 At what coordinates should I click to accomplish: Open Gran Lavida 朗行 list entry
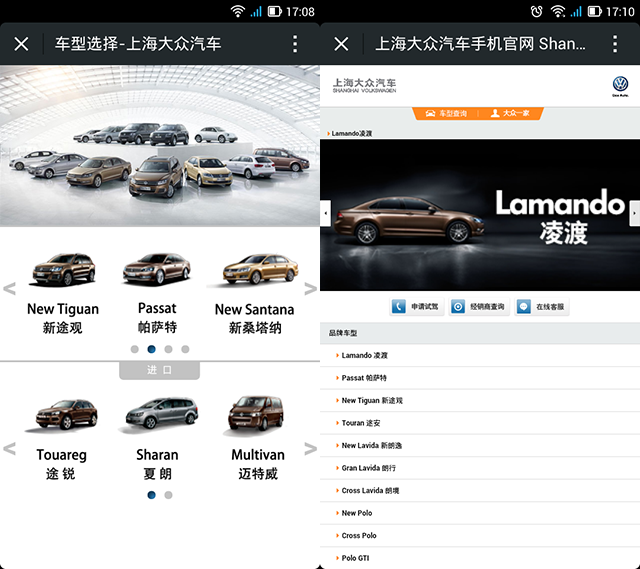(480, 468)
